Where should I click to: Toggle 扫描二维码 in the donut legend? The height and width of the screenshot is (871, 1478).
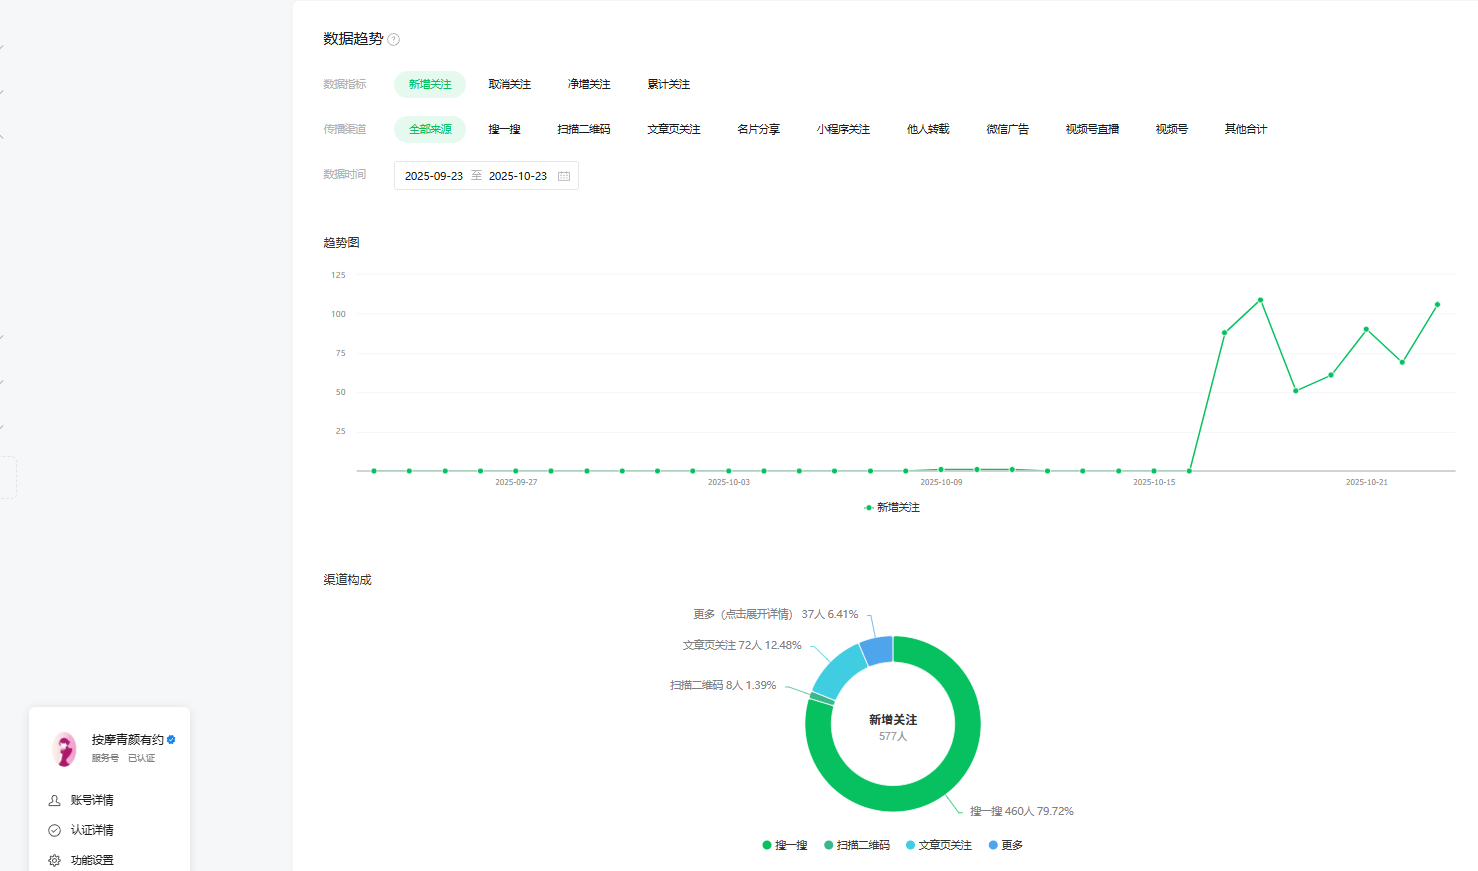pyautogui.click(x=856, y=846)
